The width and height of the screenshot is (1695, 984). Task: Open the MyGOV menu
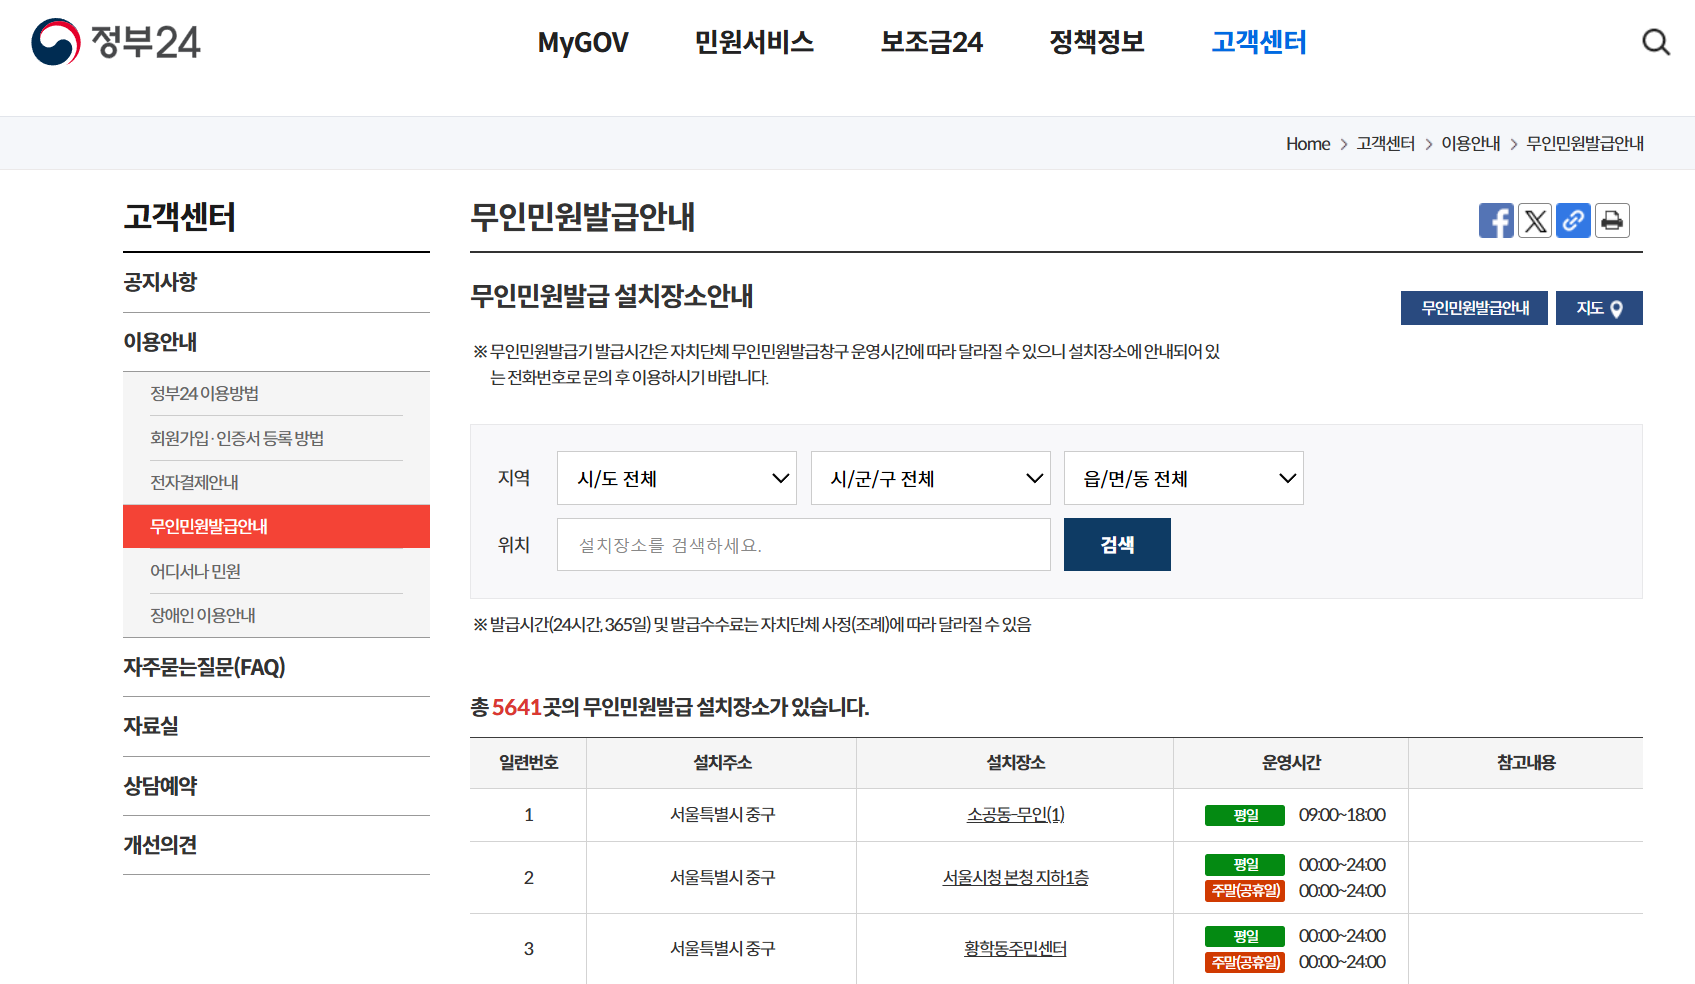coord(583,42)
